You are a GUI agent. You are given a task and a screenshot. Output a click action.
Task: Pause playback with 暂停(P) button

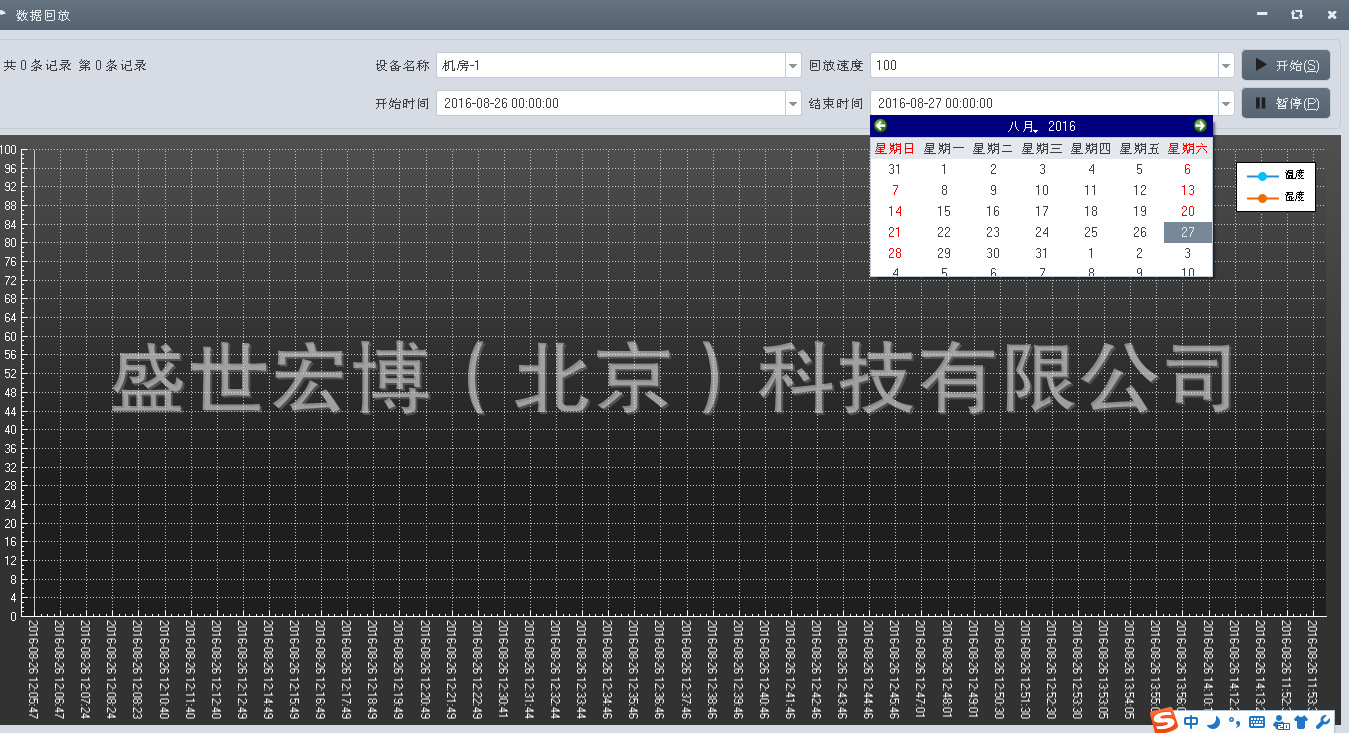(1286, 103)
